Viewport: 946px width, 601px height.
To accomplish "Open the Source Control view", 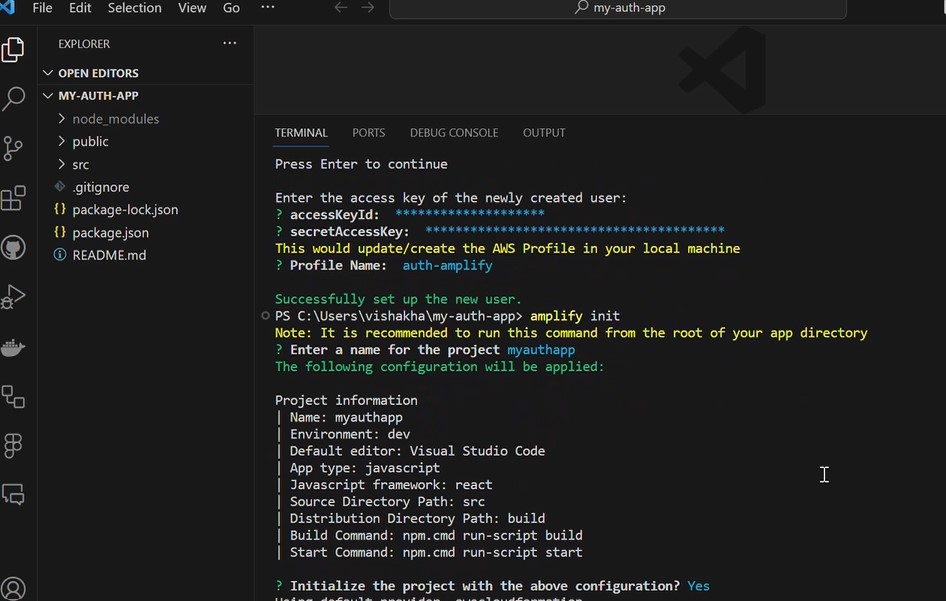I will (14, 148).
